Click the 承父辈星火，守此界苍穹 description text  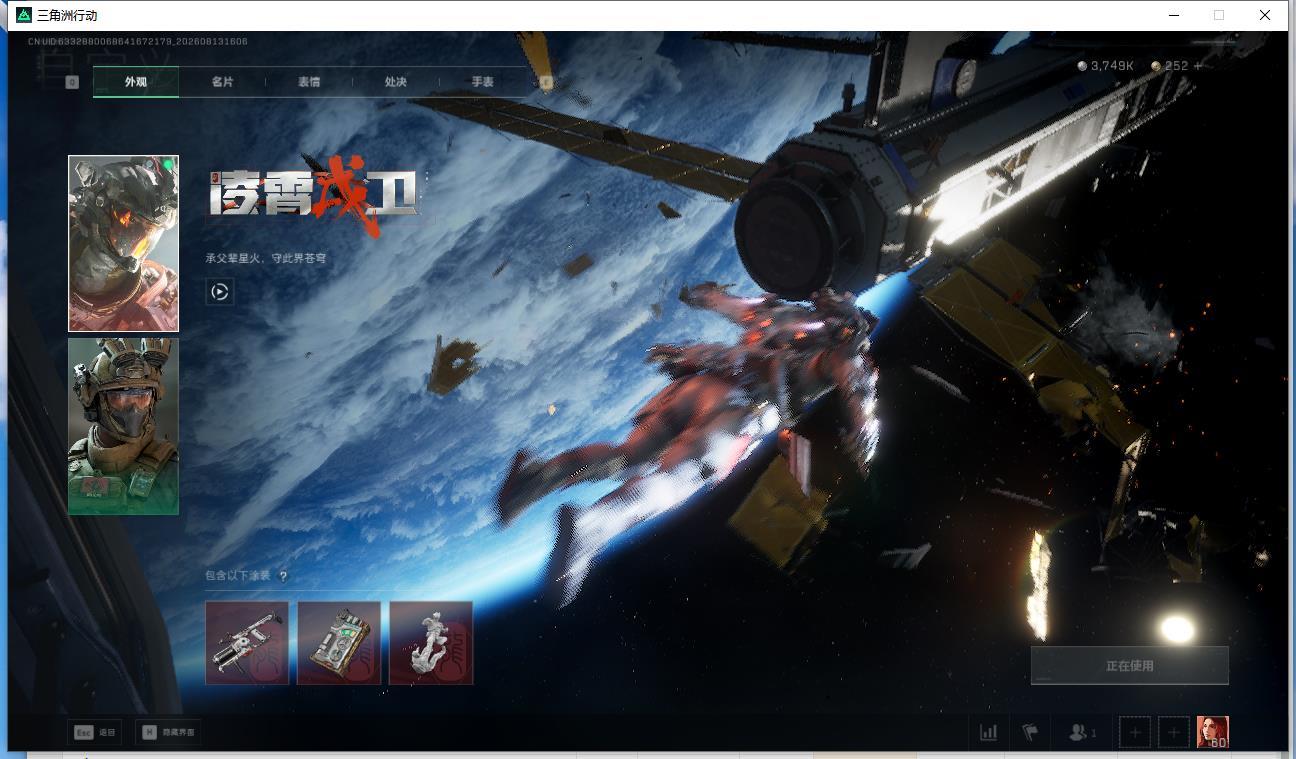pyautogui.click(x=266, y=258)
